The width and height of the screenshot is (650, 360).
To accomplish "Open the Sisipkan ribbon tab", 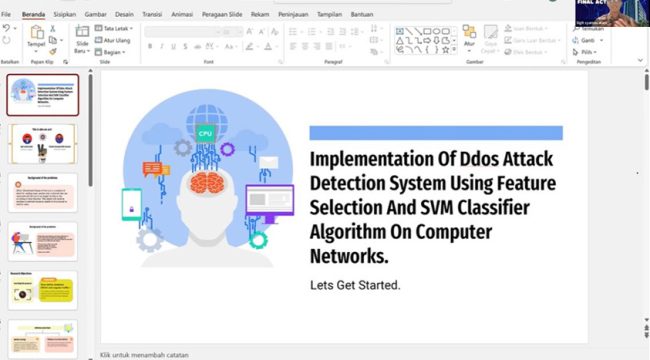I will pos(65,14).
